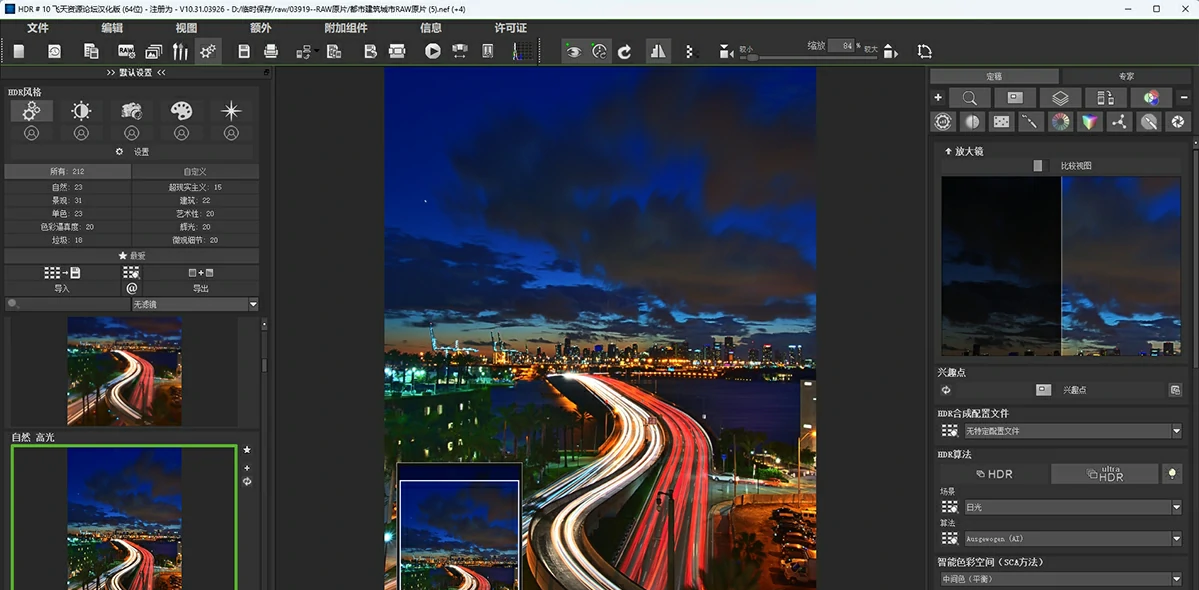This screenshot has width=1199, height=590.
Task: Click the zoom slider handle
Action: (x=753, y=57)
